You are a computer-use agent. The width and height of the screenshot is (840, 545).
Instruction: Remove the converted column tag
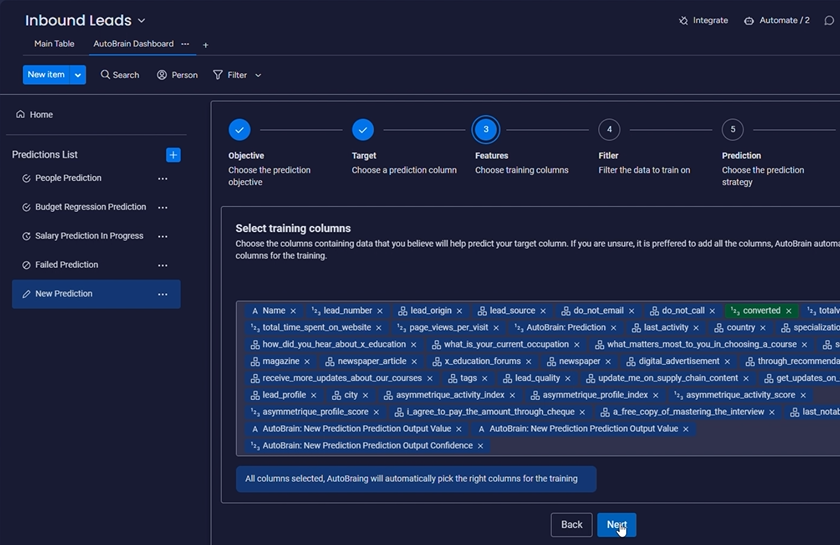tap(788, 311)
